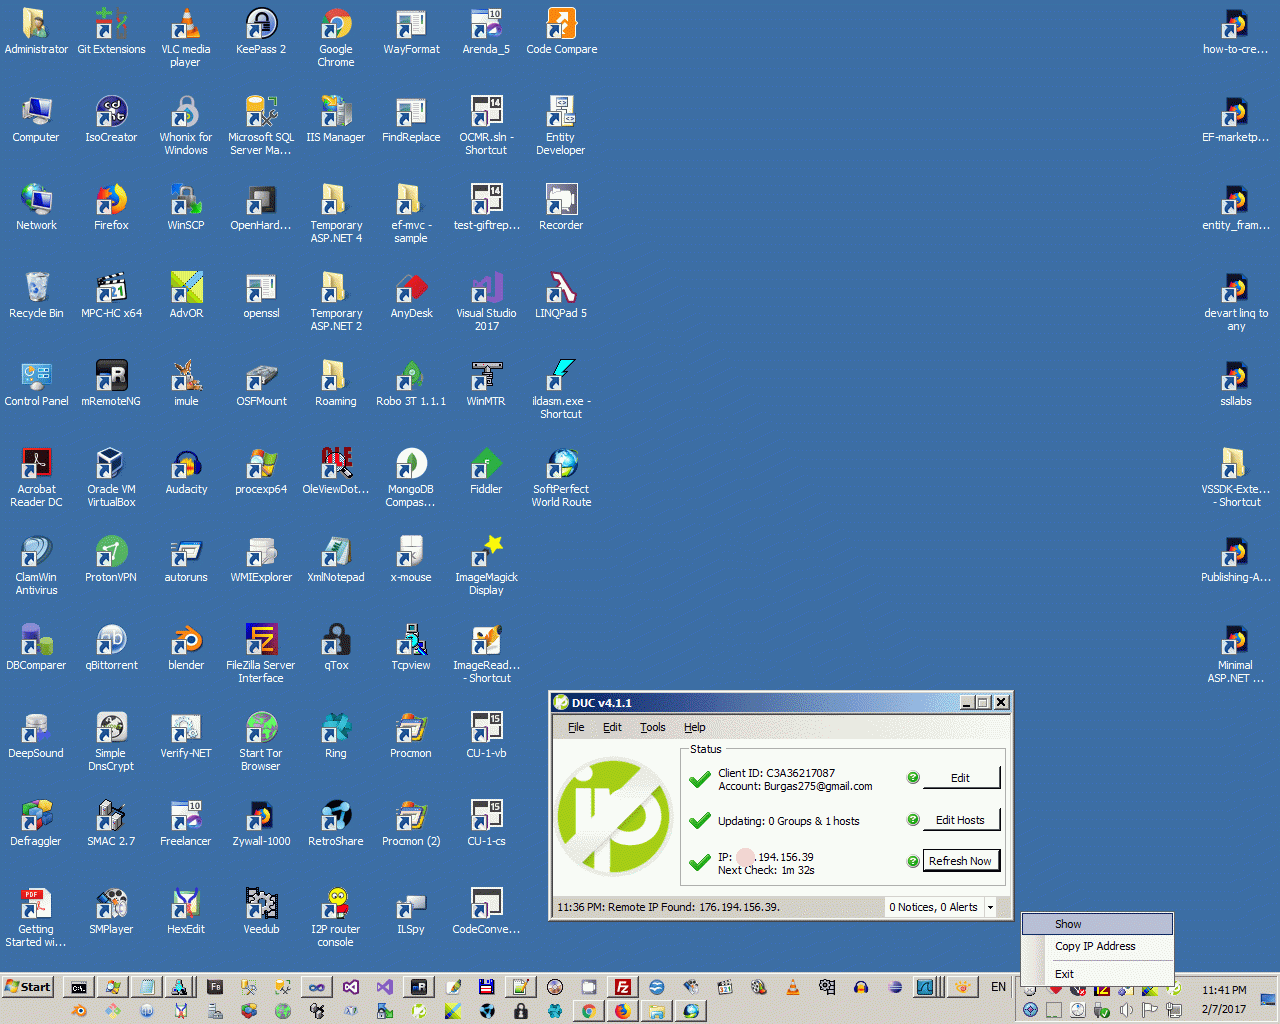Select the Visual Studio 2017 desktop icon
The image size is (1280, 1024).
pyautogui.click(x=486, y=302)
